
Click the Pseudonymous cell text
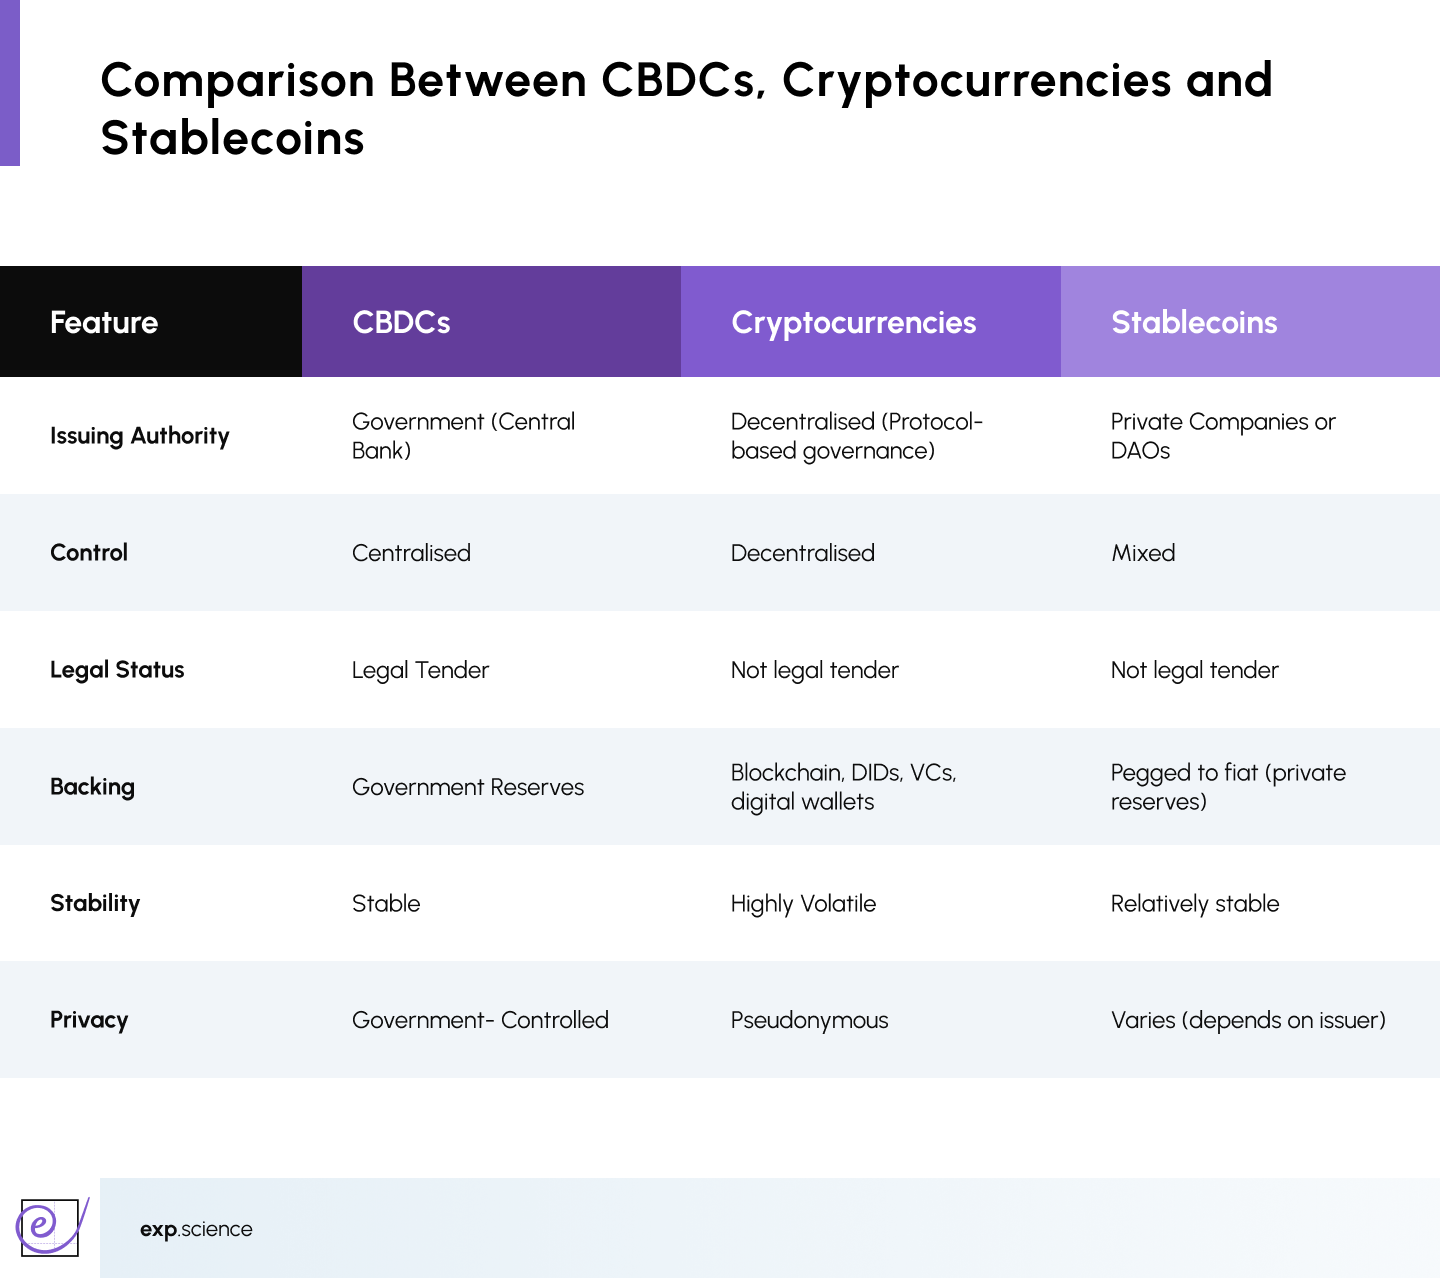click(809, 1020)
